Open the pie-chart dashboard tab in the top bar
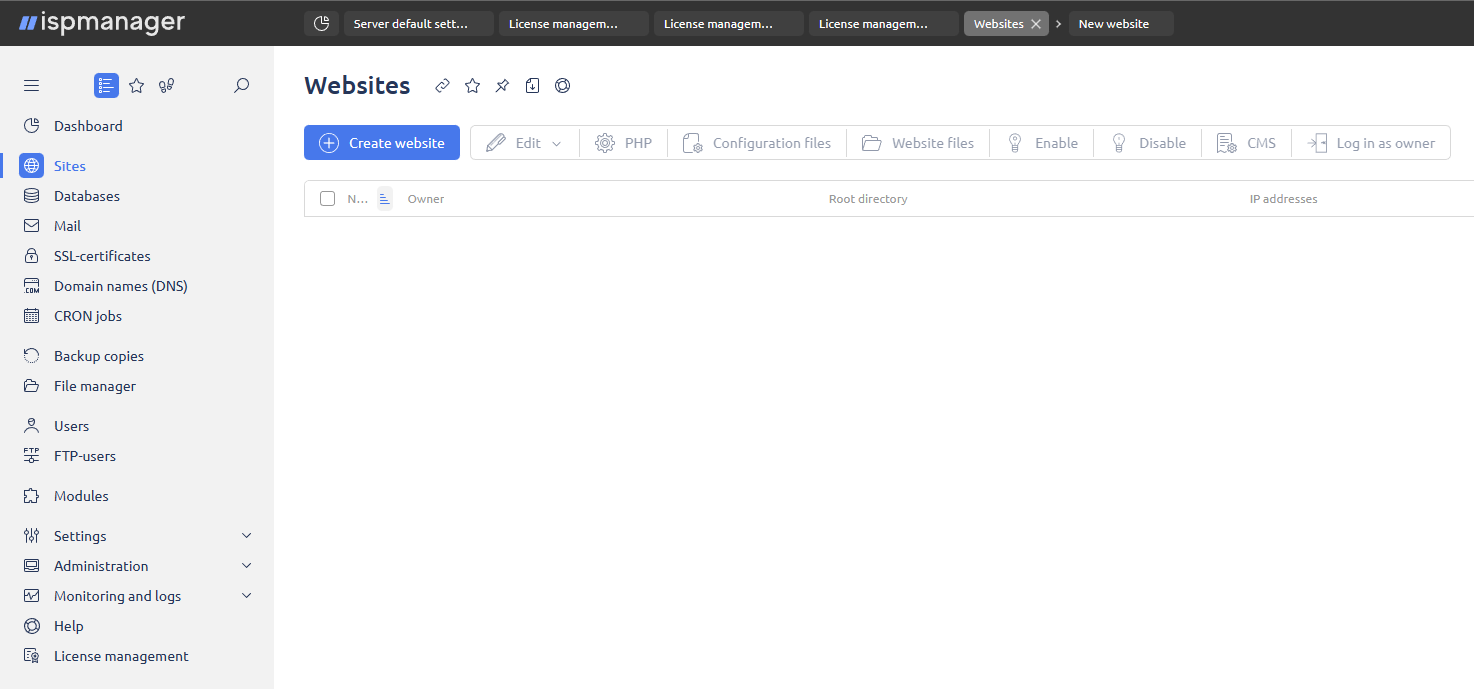 (x=321, y=24)
